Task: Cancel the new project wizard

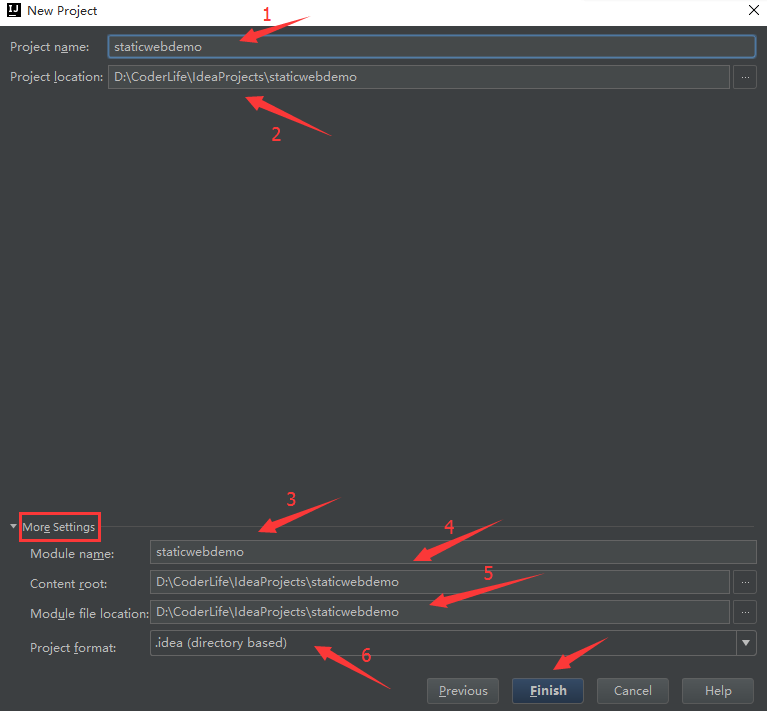Action: pyautogui.click(x=632, y=690)
